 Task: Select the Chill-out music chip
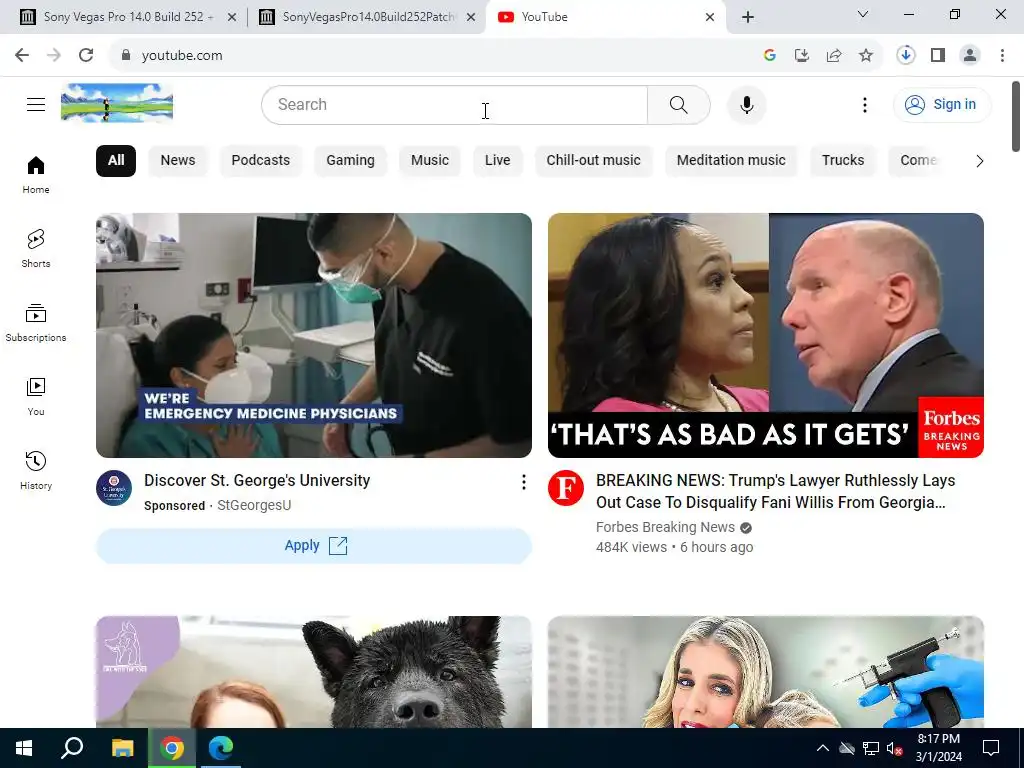point(594,161)
